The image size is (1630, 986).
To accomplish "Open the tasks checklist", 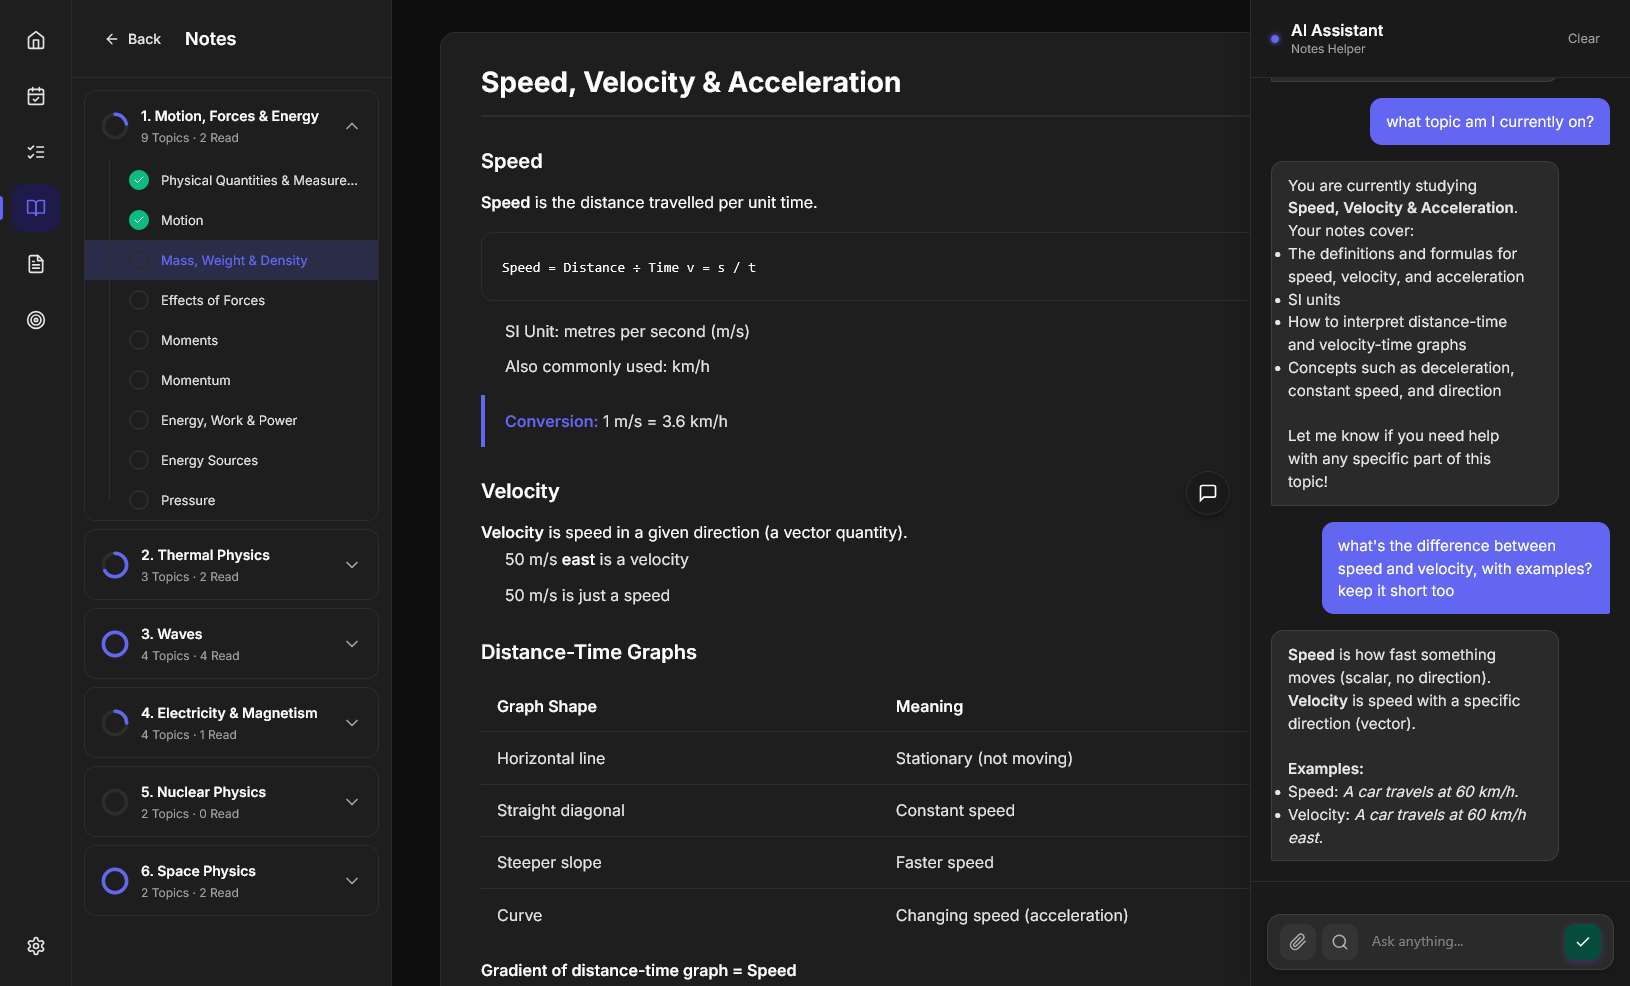I will click(x=36, y=152).
